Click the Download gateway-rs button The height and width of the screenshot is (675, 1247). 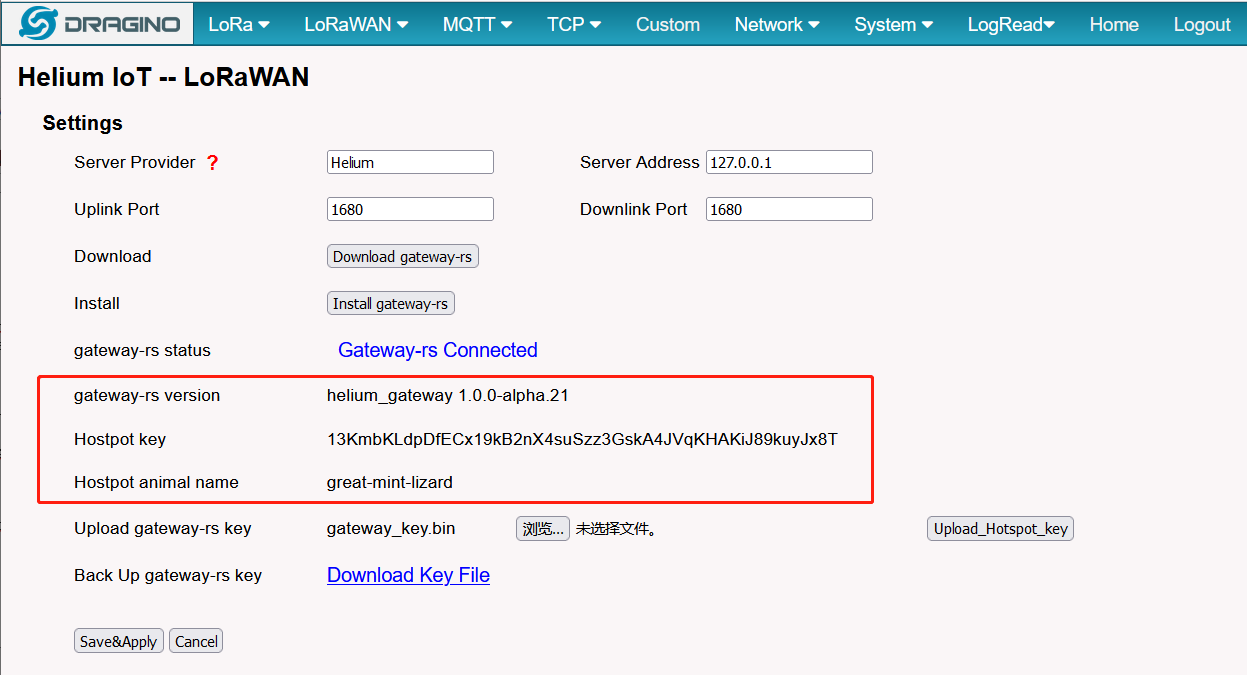tap(402, 257)
